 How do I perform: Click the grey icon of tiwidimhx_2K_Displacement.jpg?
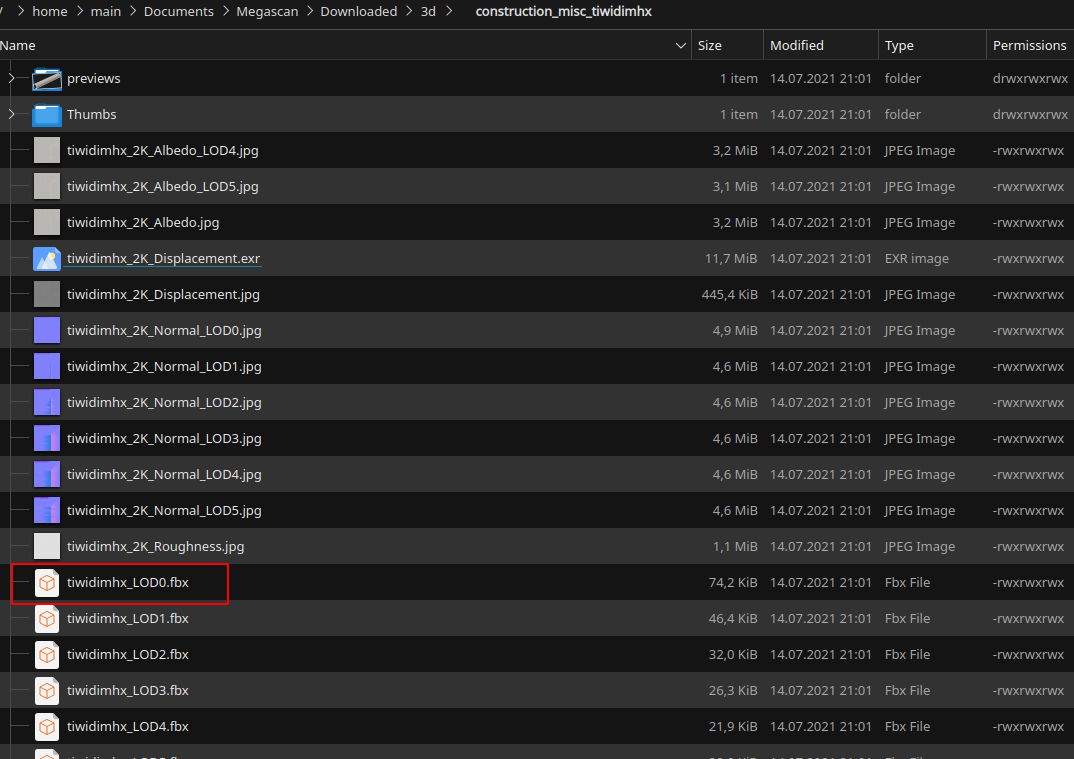tap(47, 294)
